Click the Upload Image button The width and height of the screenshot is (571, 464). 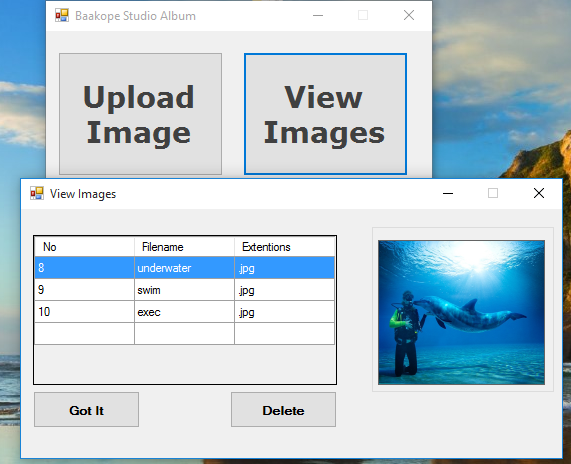click(140, 114)
